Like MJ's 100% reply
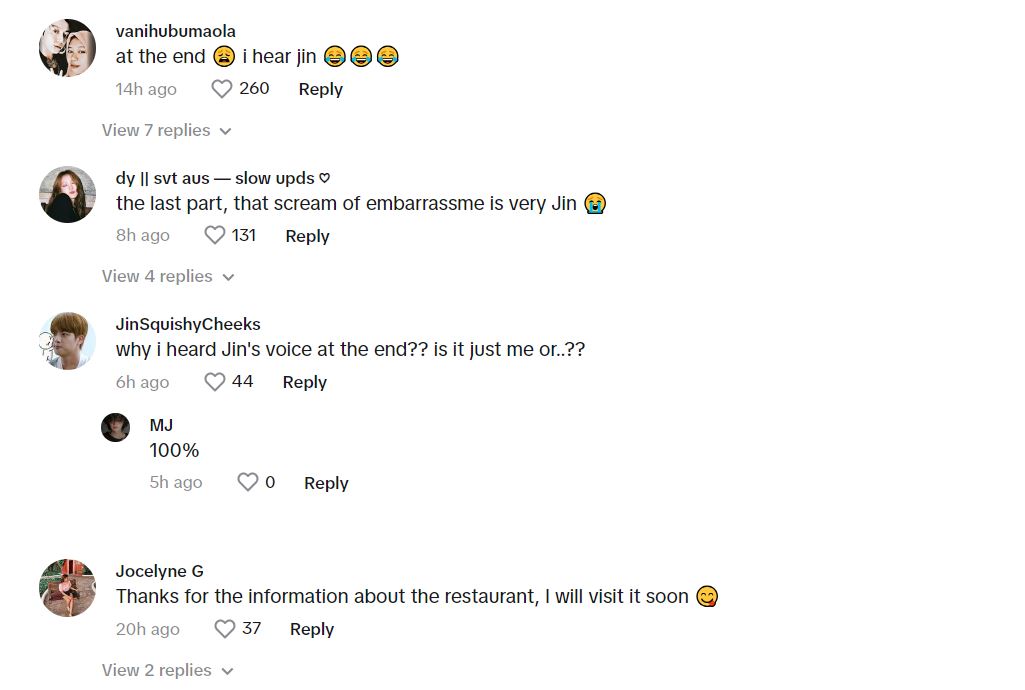Viewport: 1025px width, 690px height. click(248, 483)
